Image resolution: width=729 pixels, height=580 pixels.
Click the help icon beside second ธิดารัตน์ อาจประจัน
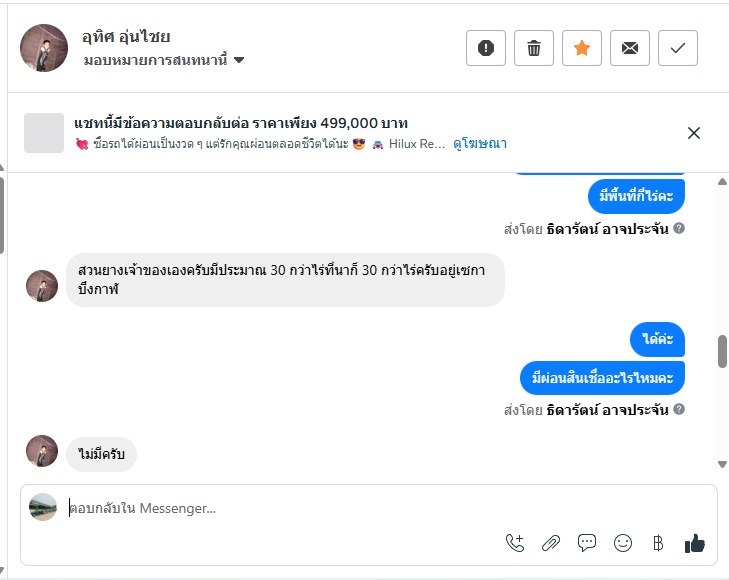click(679, 410)
